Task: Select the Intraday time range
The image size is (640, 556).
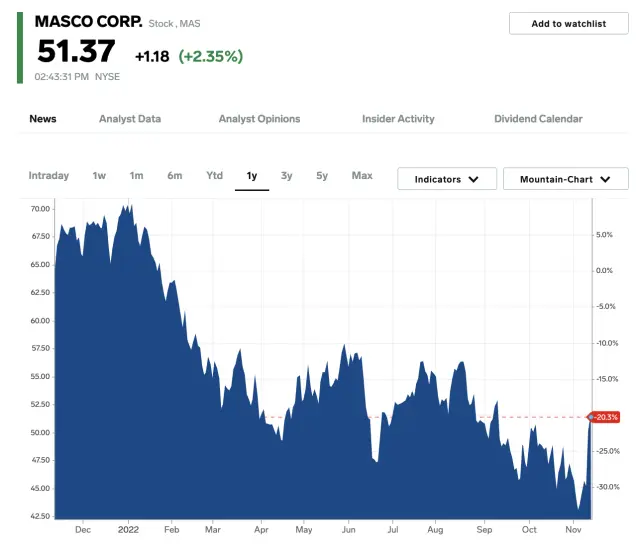Action: (x=49, y=176)
